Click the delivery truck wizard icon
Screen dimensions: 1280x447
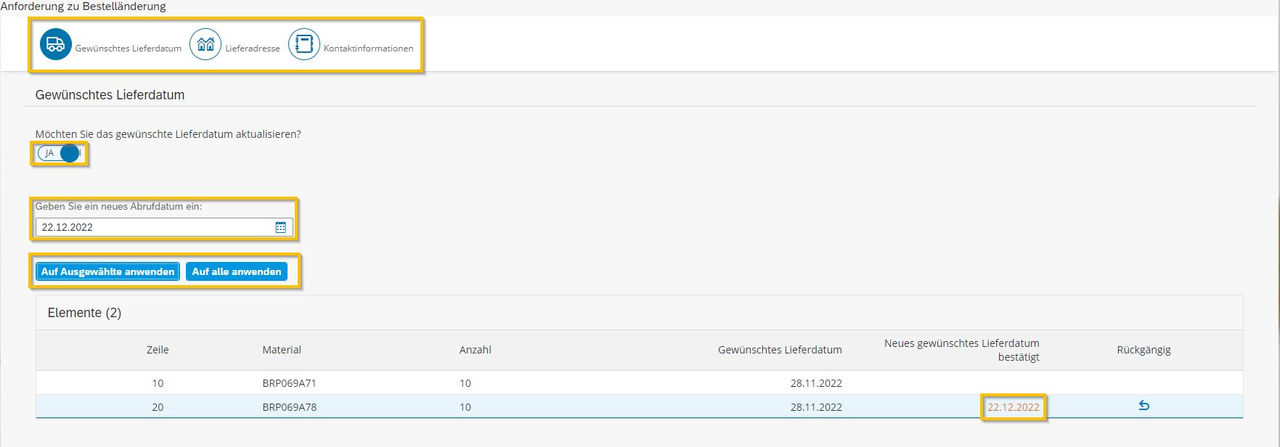56,45
